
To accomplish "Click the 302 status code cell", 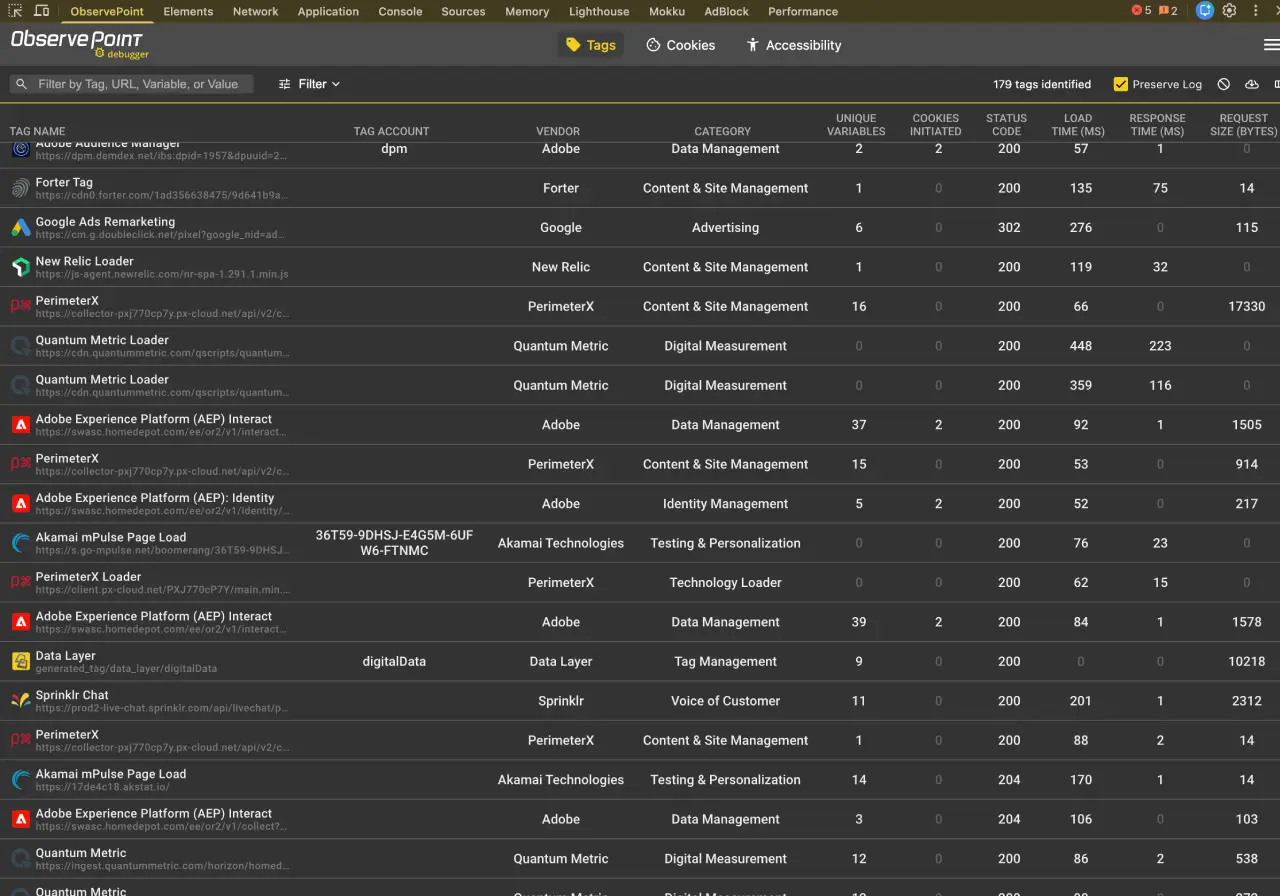I will click(x=1009, y=227).
